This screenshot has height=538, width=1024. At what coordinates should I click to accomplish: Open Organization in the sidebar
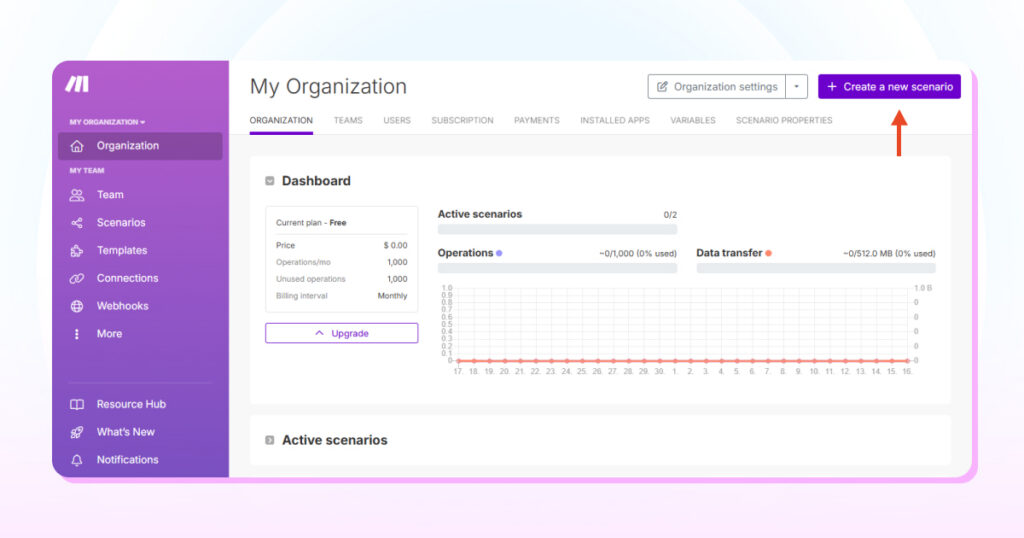140,146
